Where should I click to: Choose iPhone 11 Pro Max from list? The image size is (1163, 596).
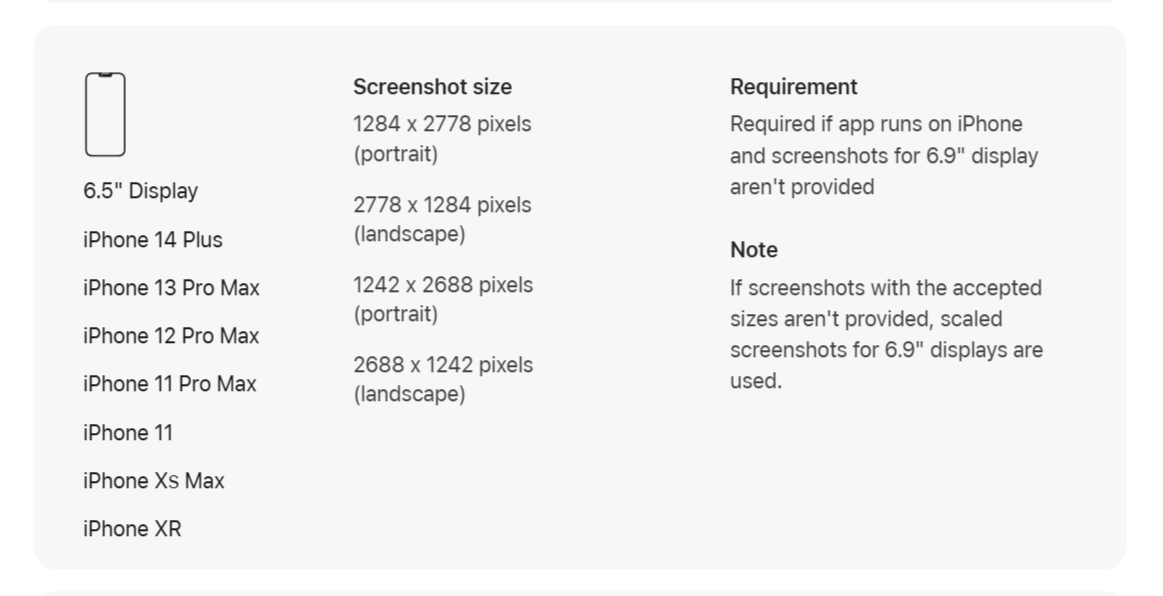(x=169, y=384)
